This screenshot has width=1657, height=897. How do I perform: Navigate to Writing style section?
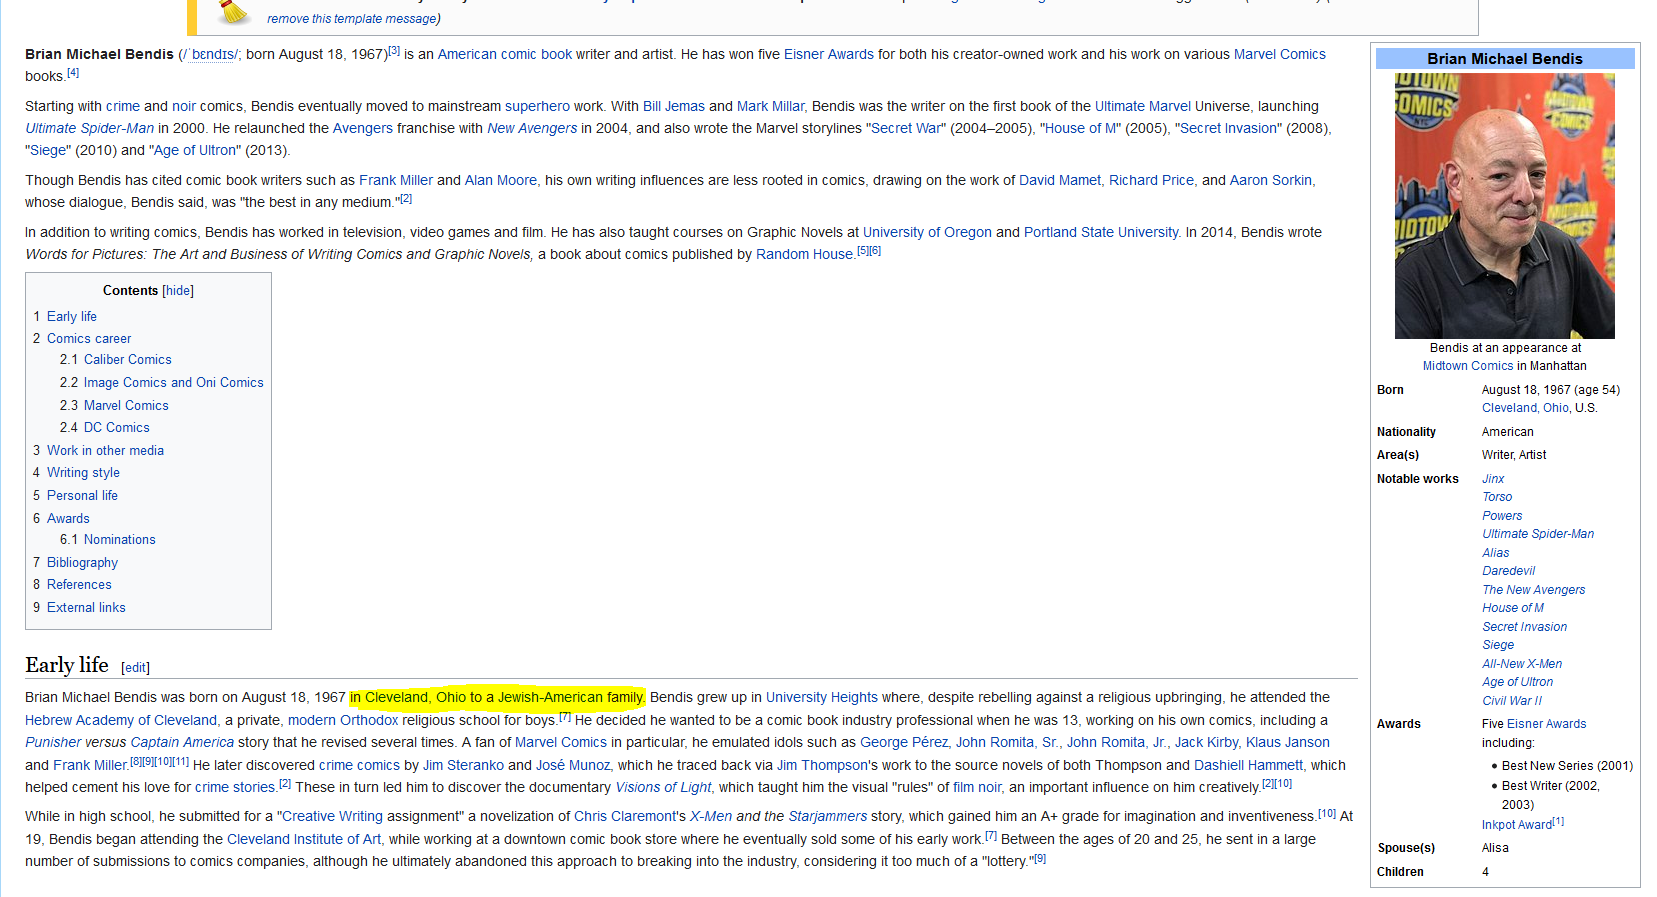pos(83,473)
